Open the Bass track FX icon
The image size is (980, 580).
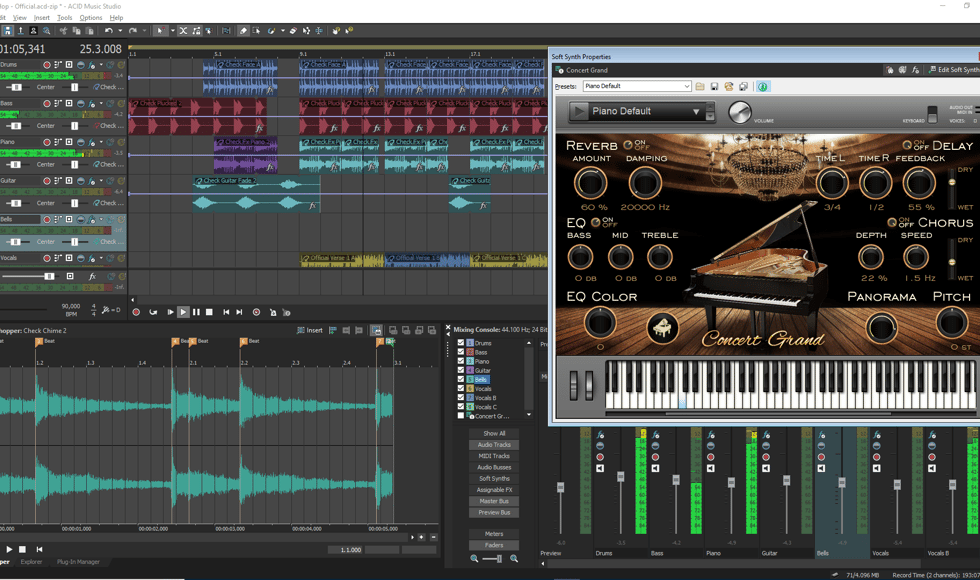pyautogui.click(x=91, y=103)
